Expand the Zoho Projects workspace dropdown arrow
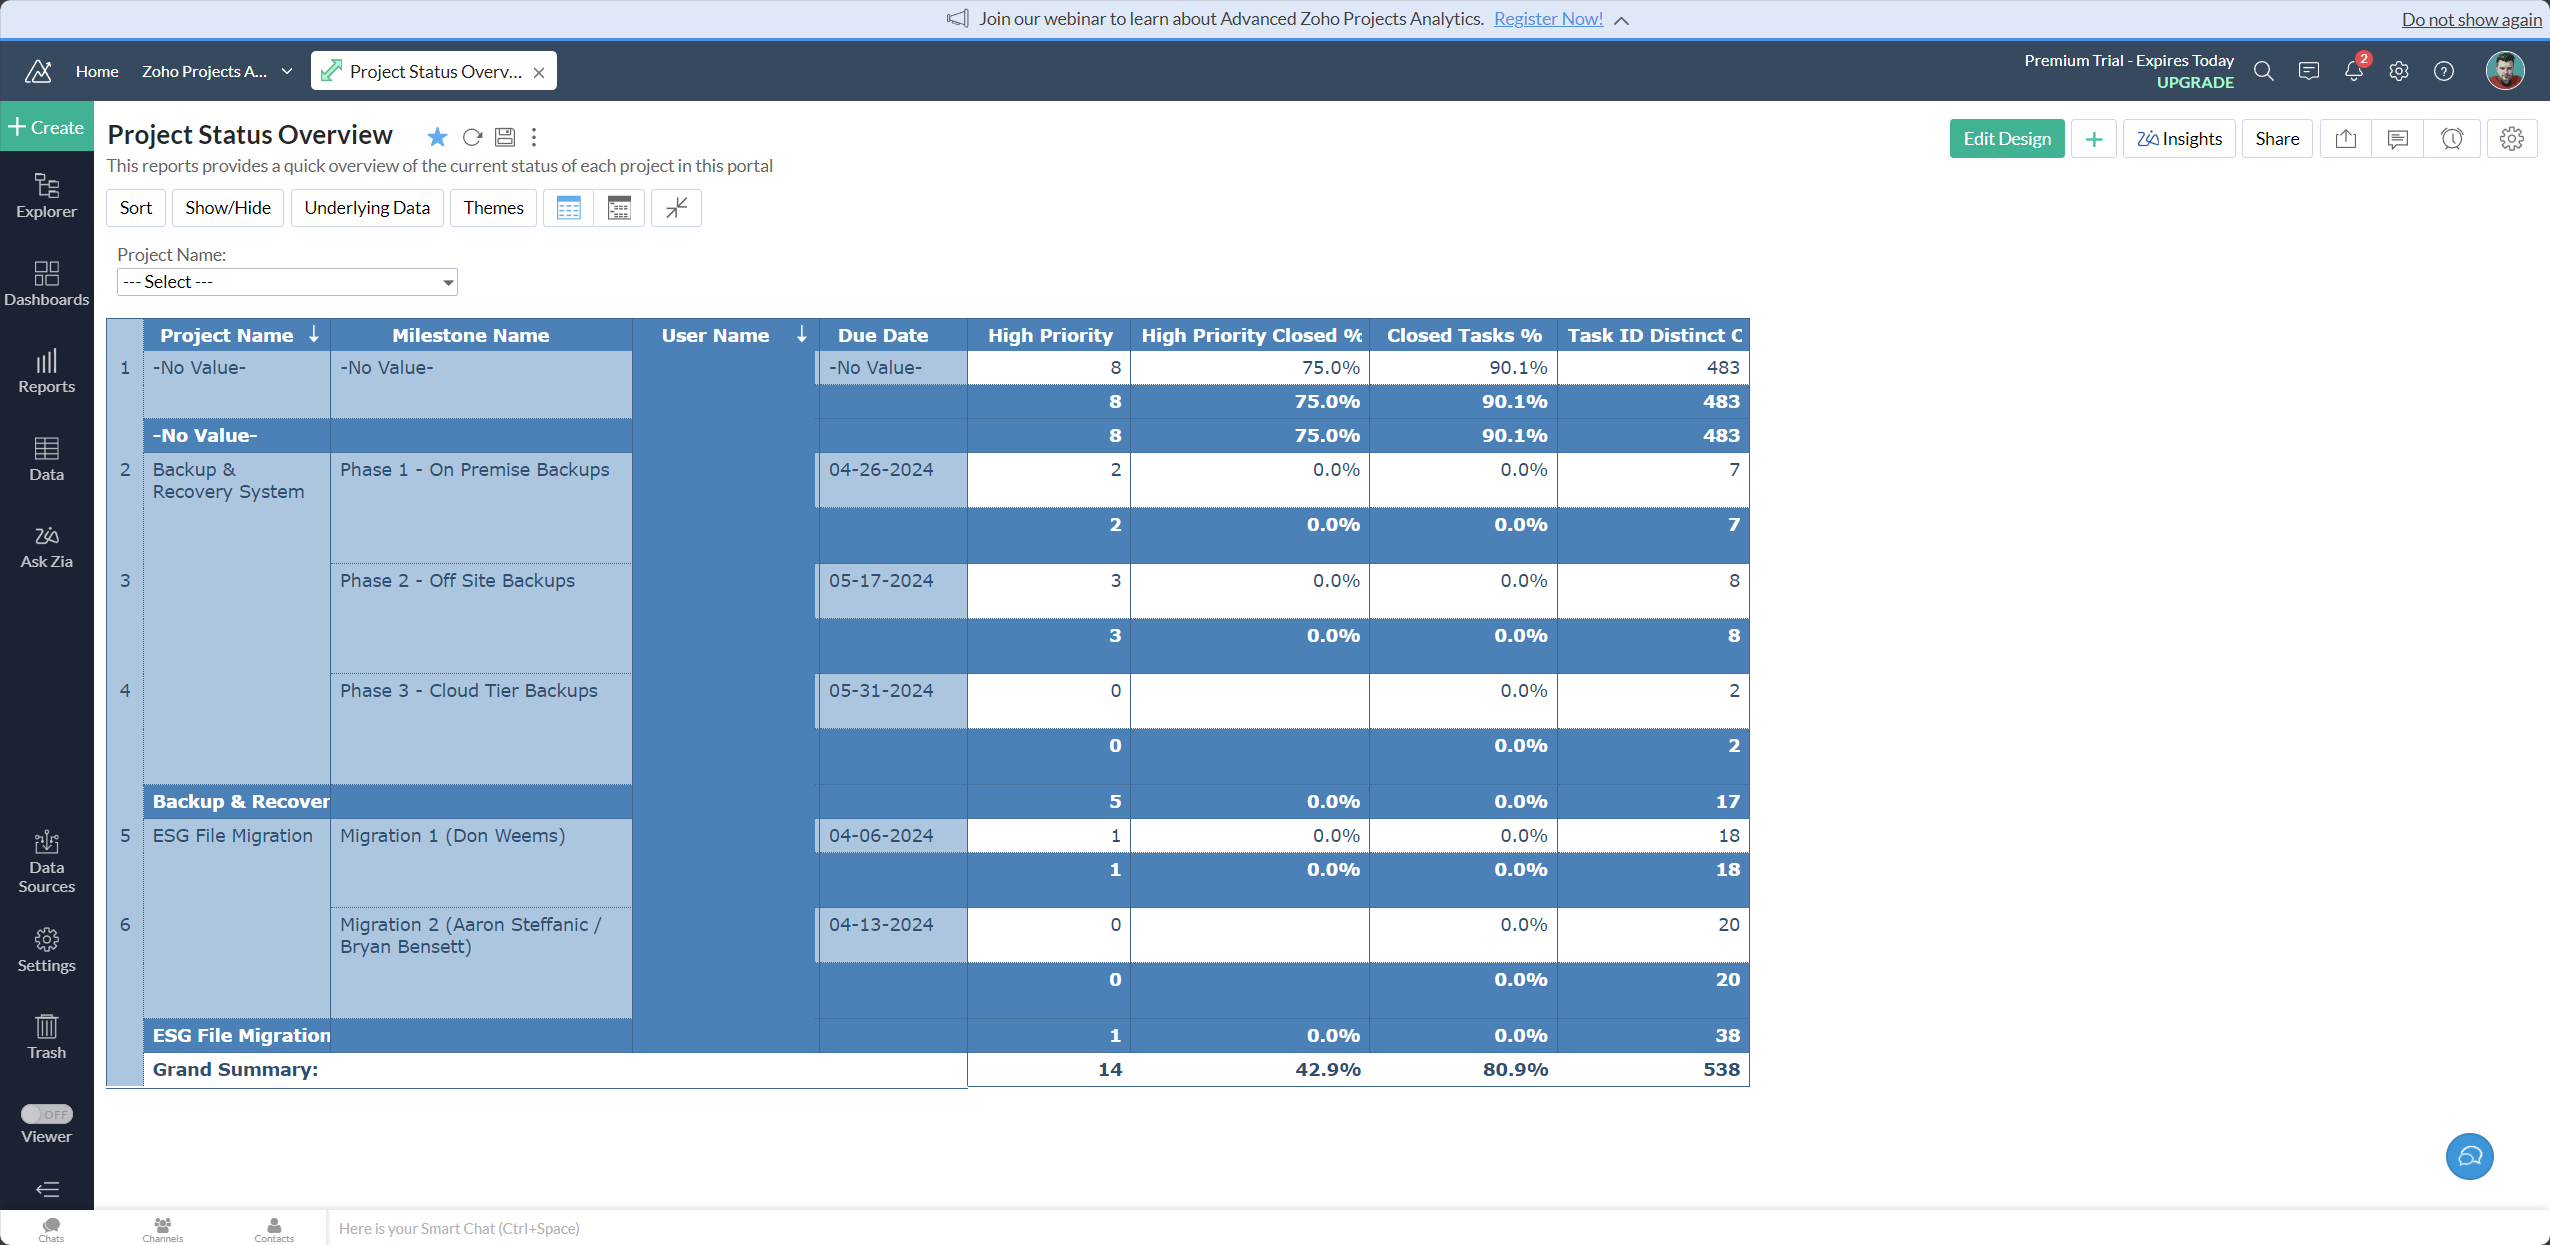The image size is (2550, 1245). (x=287, y=71)
